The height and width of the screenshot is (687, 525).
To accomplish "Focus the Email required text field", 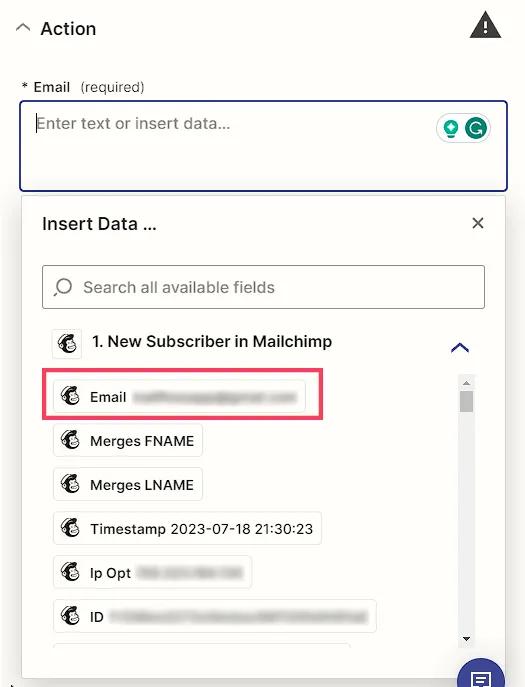I will click(x=263, y=146).
